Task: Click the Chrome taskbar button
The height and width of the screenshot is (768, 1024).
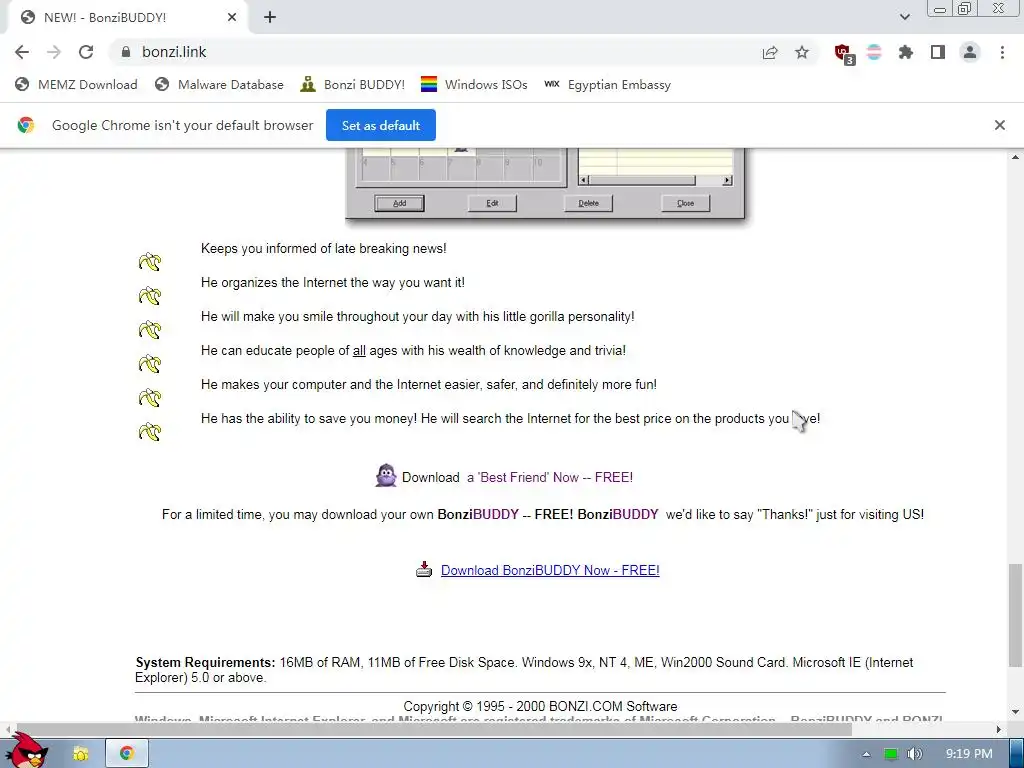Action: [x=127, y=754]
